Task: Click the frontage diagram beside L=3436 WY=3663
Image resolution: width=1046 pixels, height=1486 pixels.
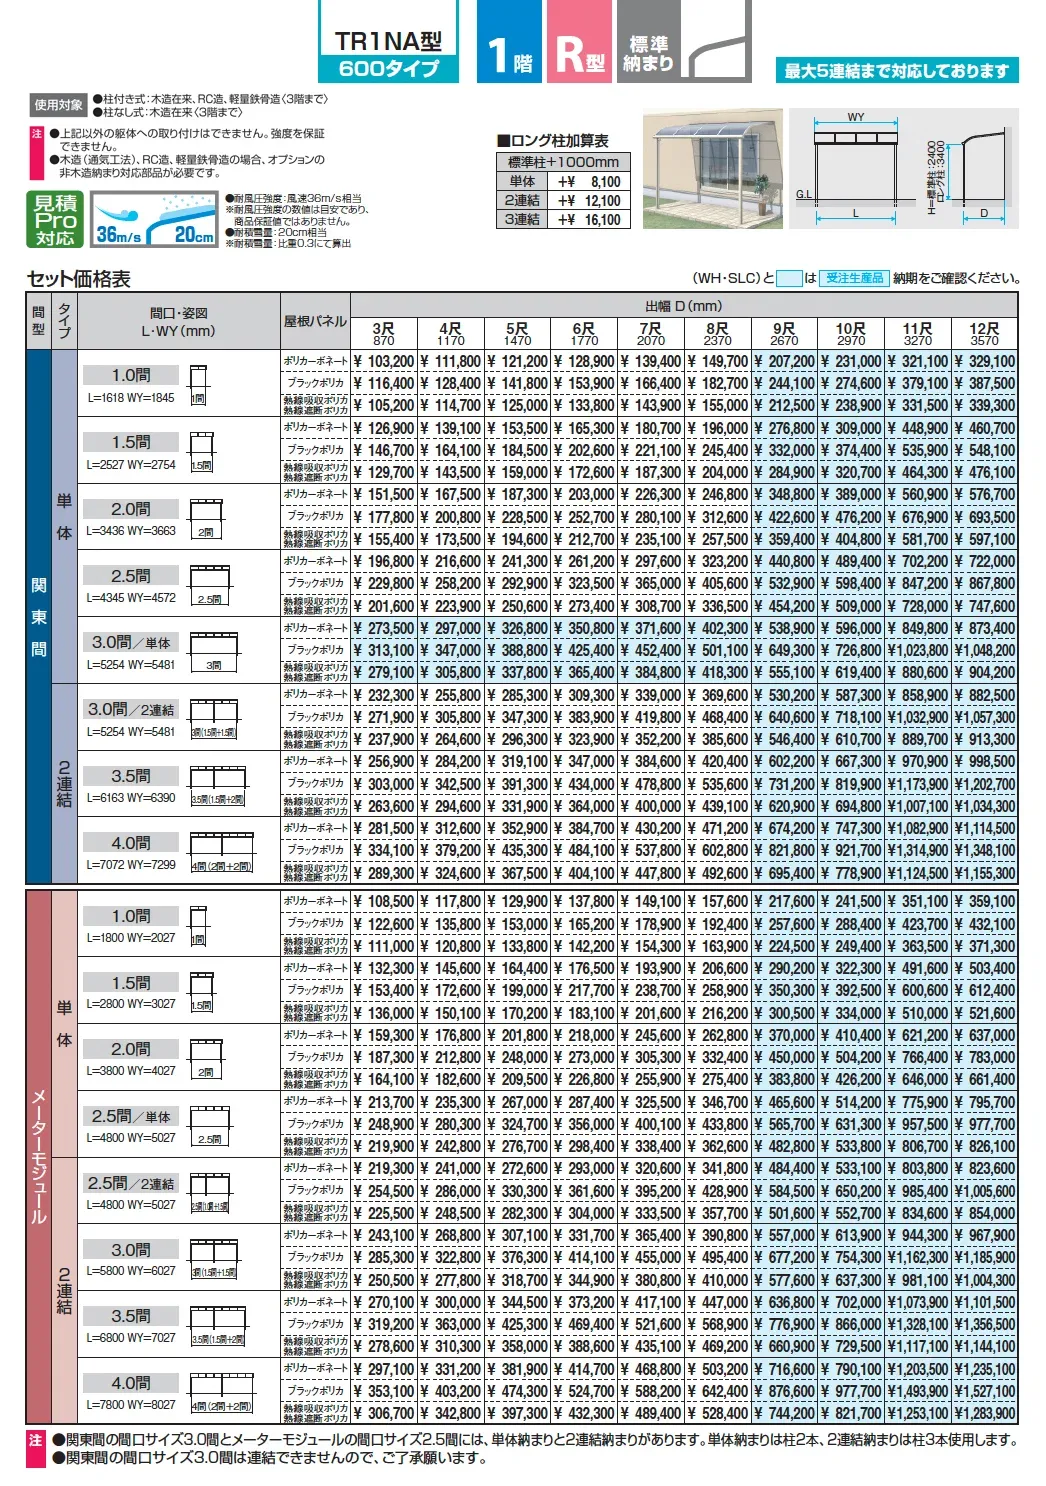Action: coord(206,517)
